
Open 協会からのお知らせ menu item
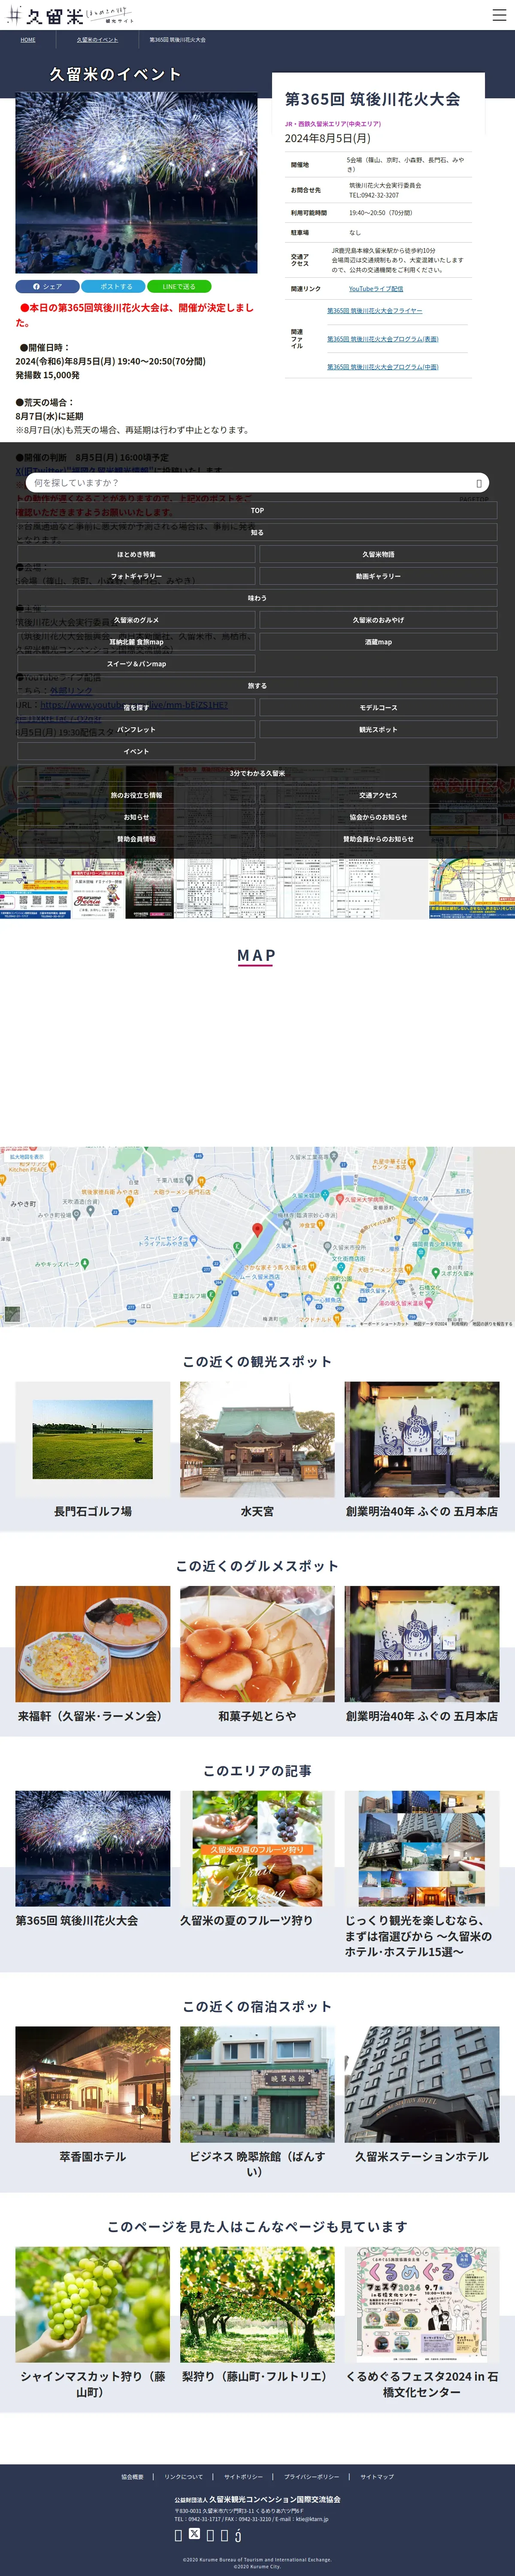coord(378,818)
